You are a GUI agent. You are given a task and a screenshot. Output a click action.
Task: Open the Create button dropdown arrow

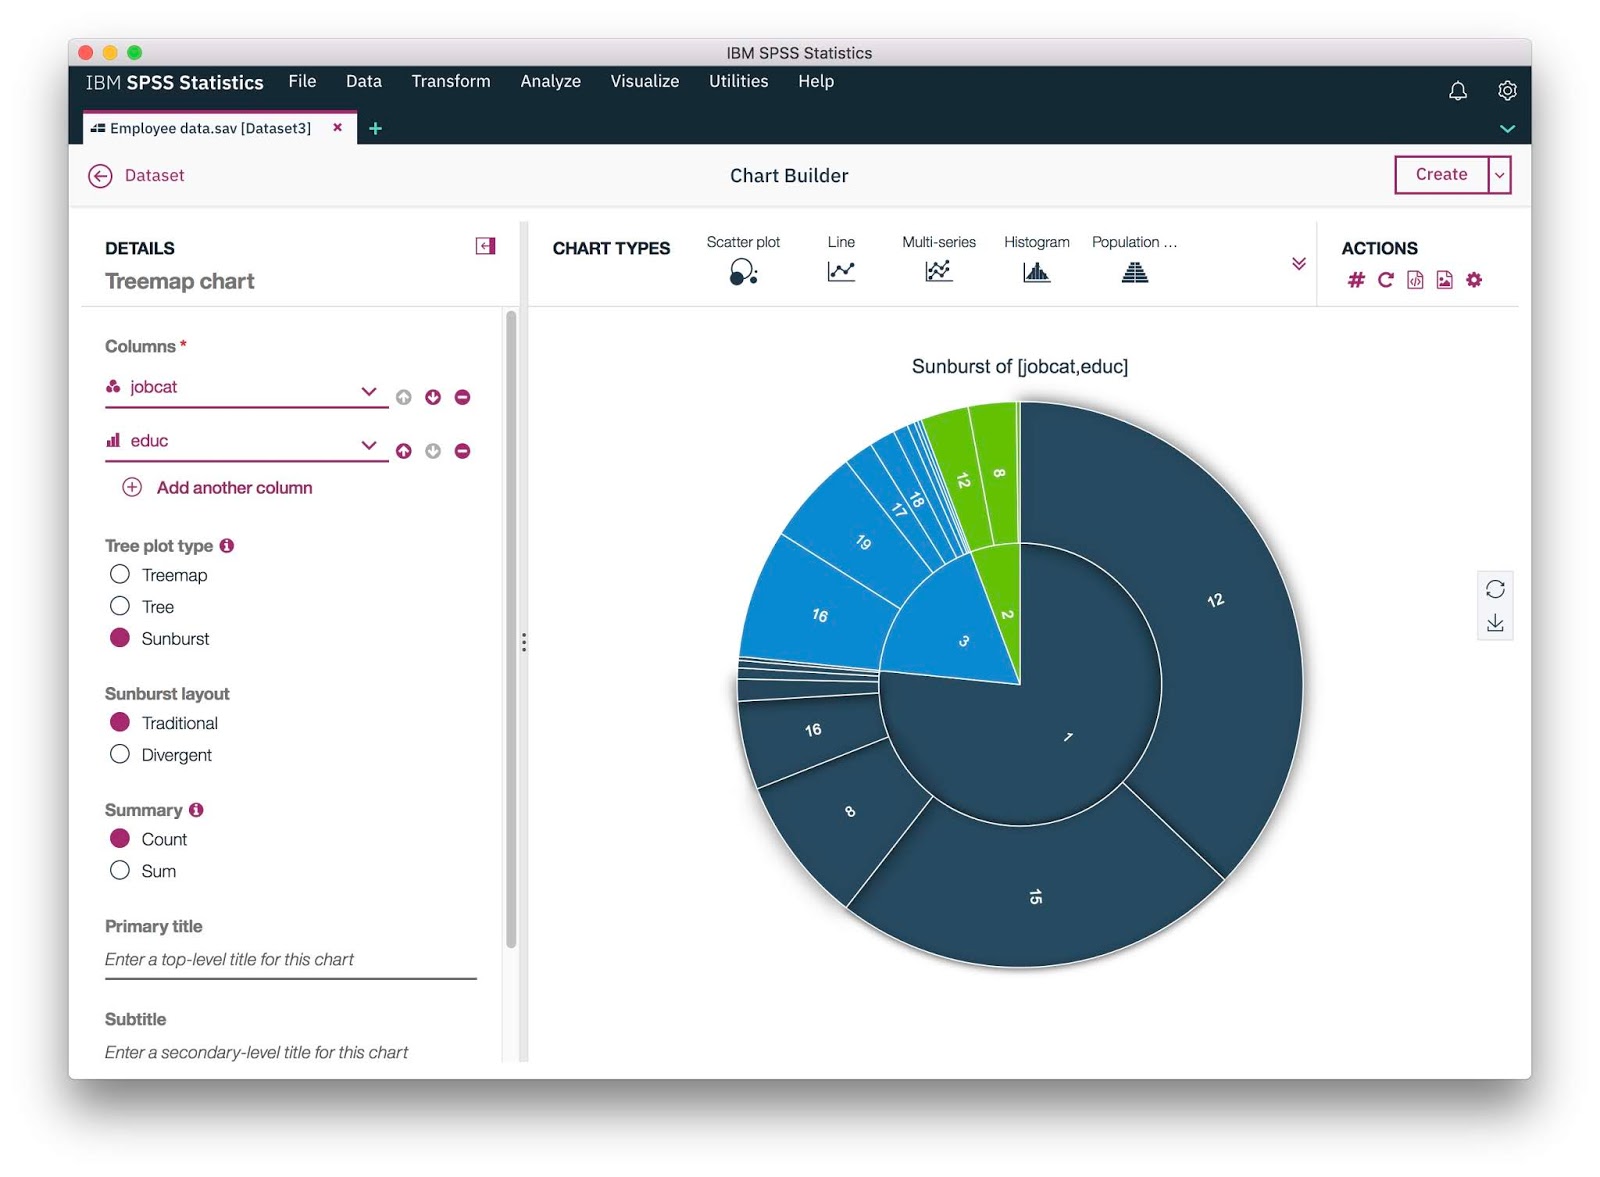[x=1499, y=175]
